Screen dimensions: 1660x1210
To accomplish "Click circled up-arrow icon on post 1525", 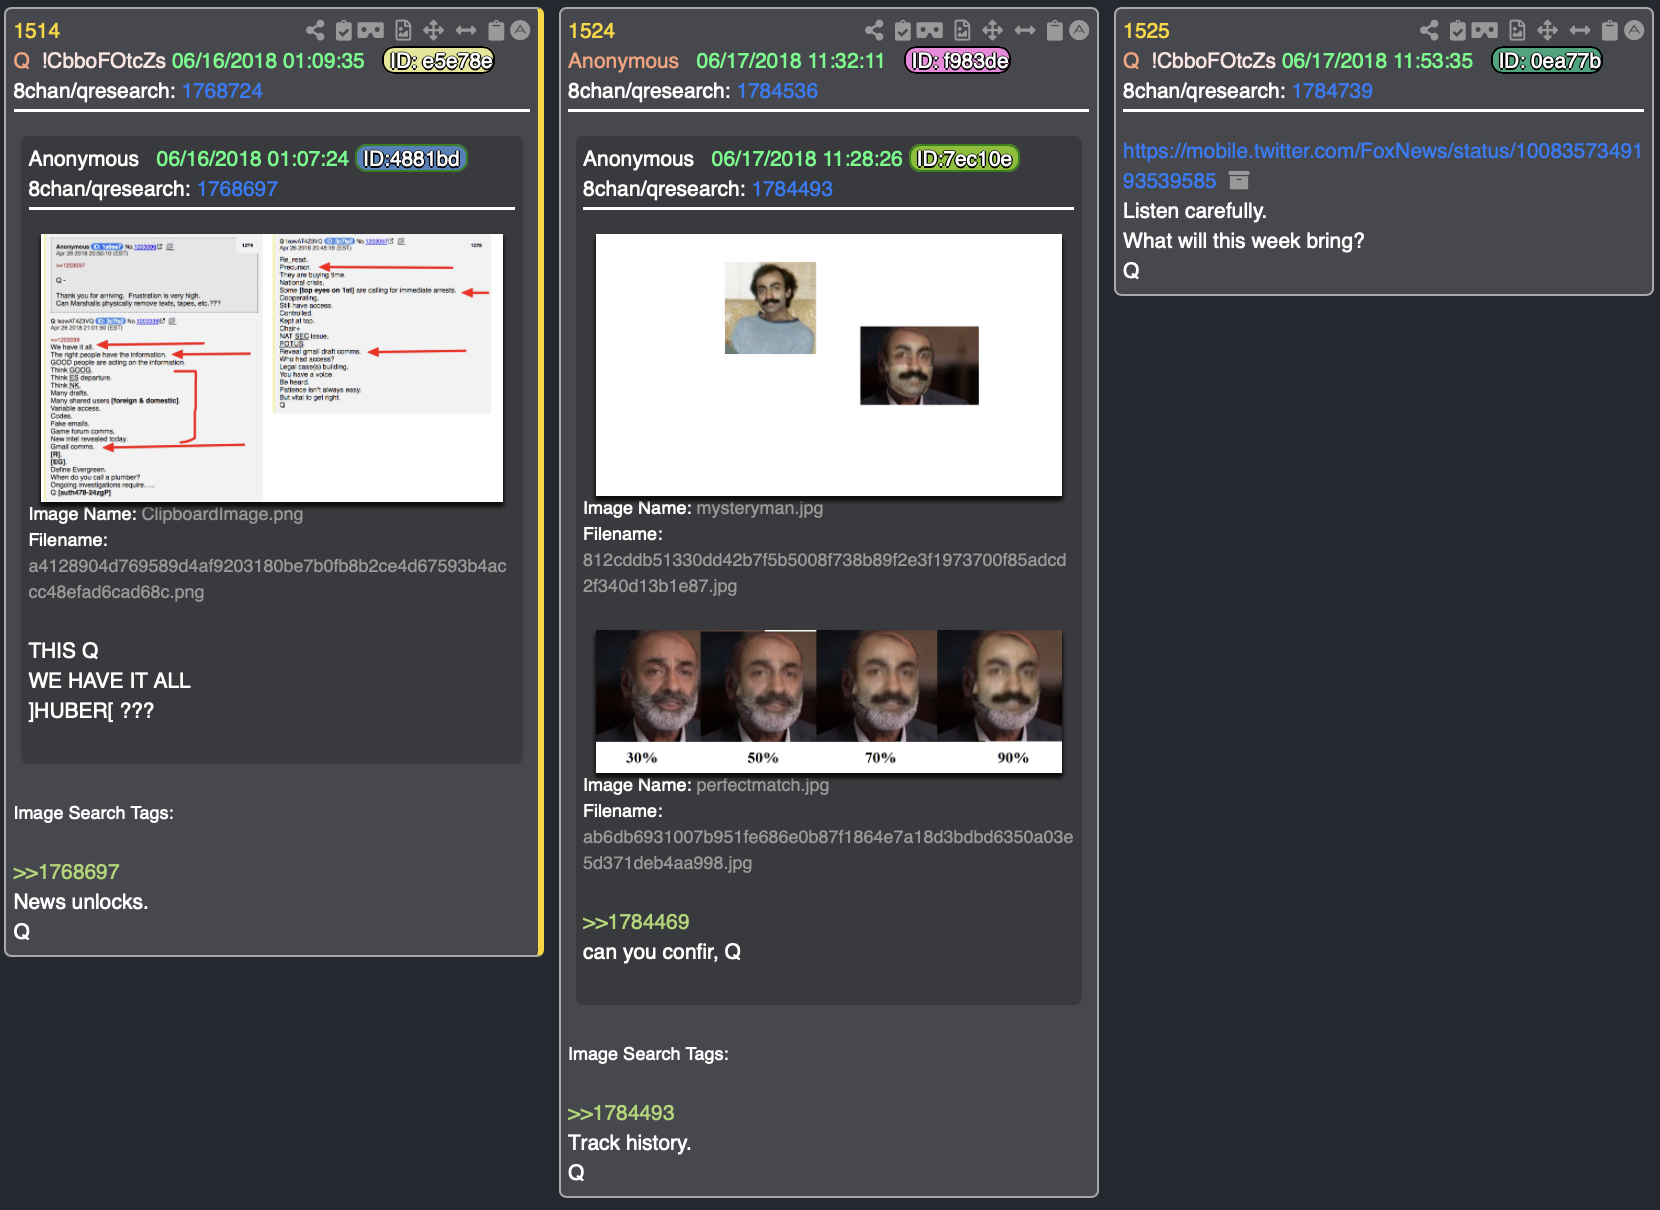I will pyautogui.click(x=1634, y=30).
